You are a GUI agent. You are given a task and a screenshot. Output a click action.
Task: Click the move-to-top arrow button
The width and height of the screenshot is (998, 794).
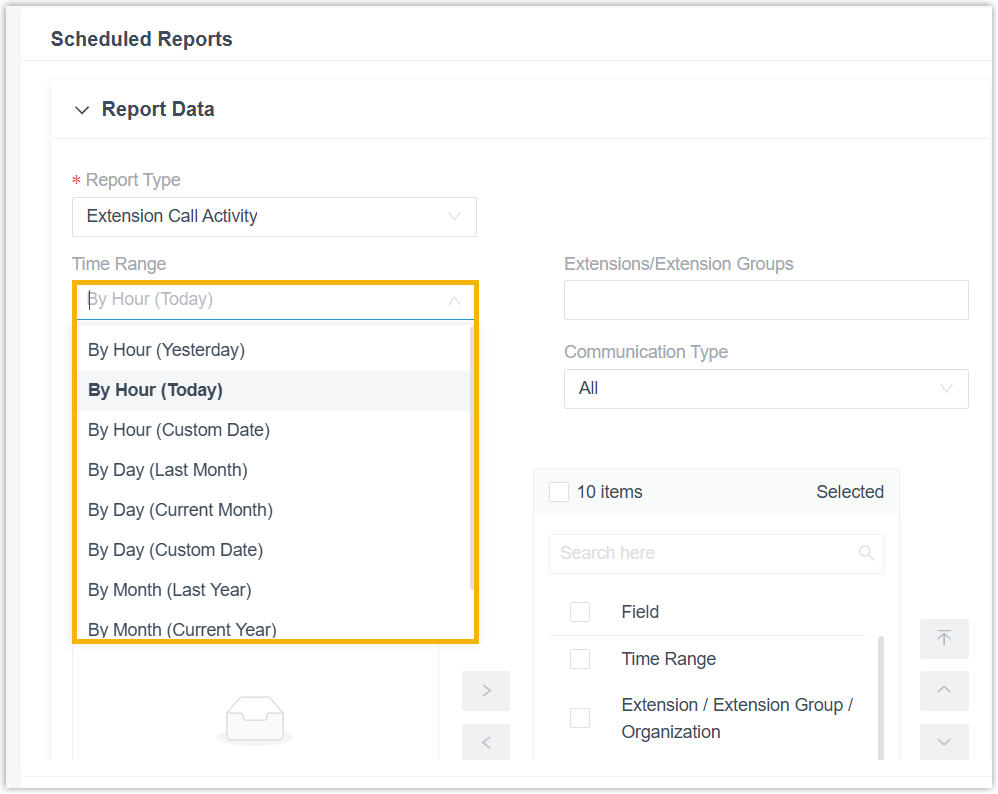[944, 639]
